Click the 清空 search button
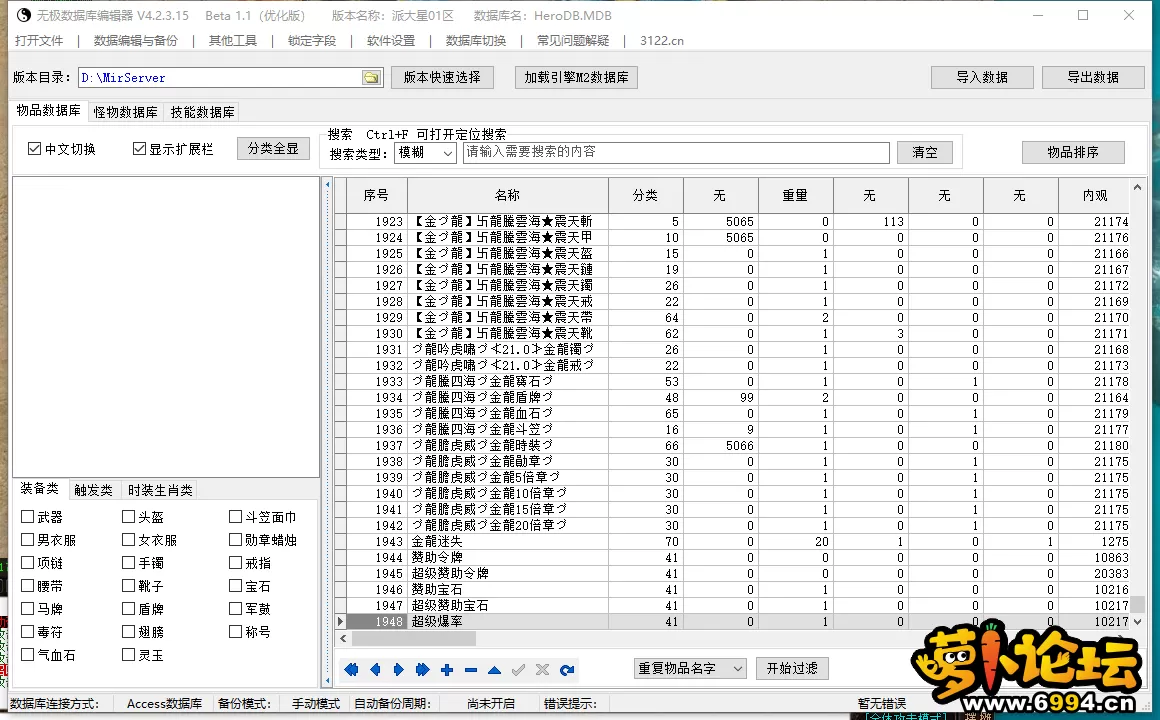Image resolution: width=1160 pixels, height=720 pixels. [x=925, y=152]
